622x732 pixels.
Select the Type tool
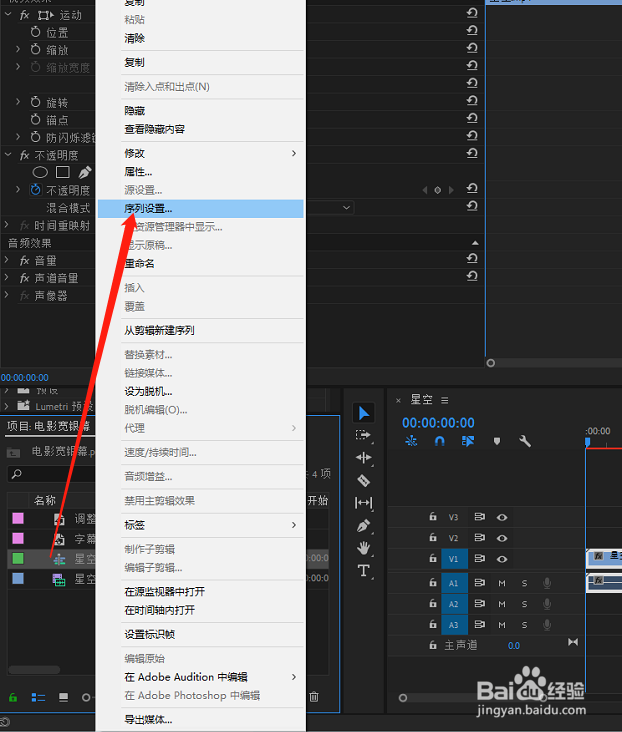click(x=363, y=570)
